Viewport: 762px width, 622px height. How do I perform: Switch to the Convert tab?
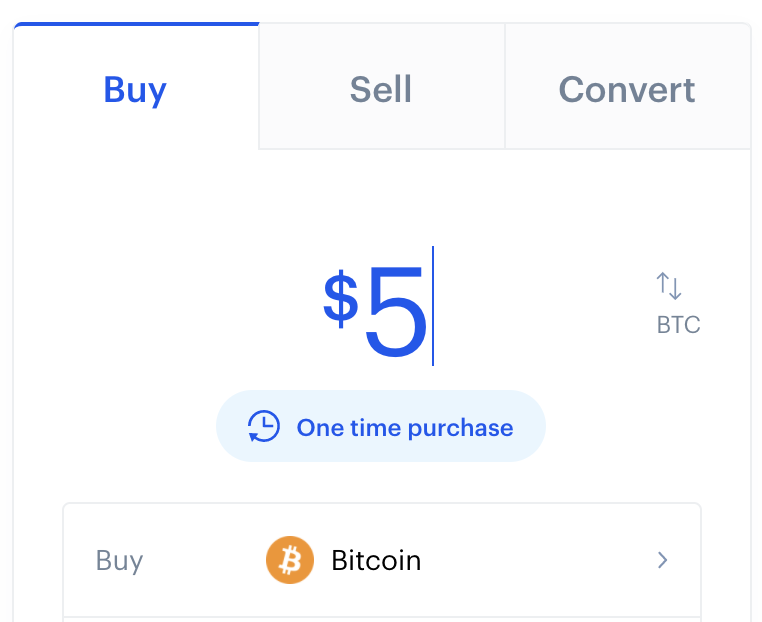[x=627, y=86]
